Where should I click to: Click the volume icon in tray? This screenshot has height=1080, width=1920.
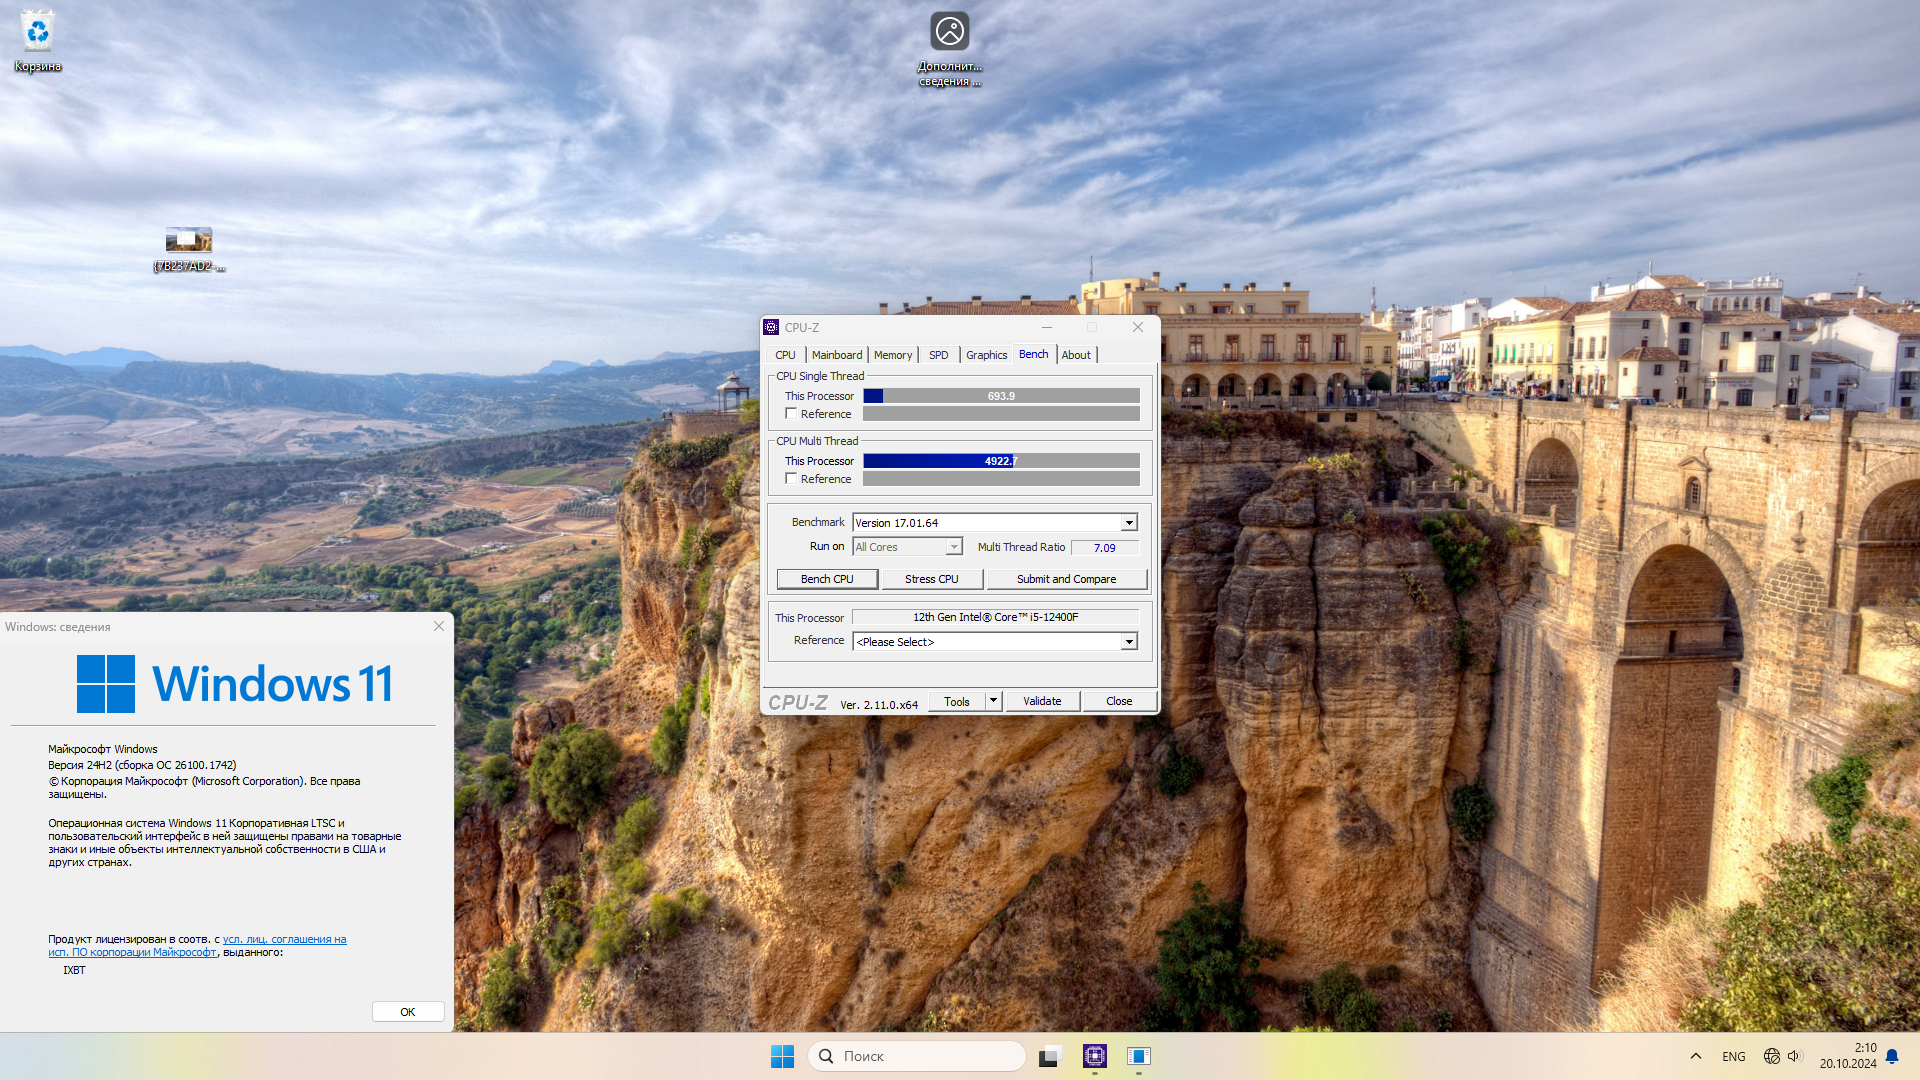[x=1794, y=1056]
